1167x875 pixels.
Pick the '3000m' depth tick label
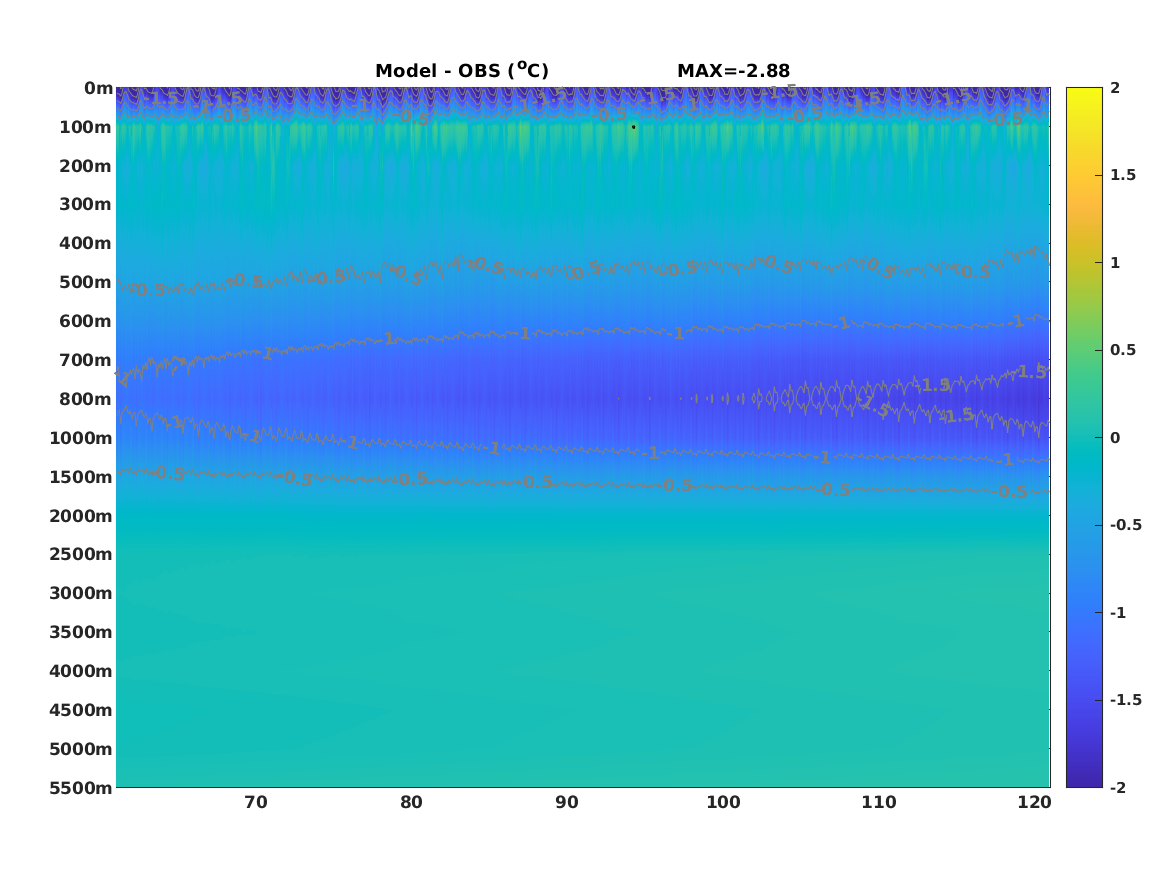point(80,593)
